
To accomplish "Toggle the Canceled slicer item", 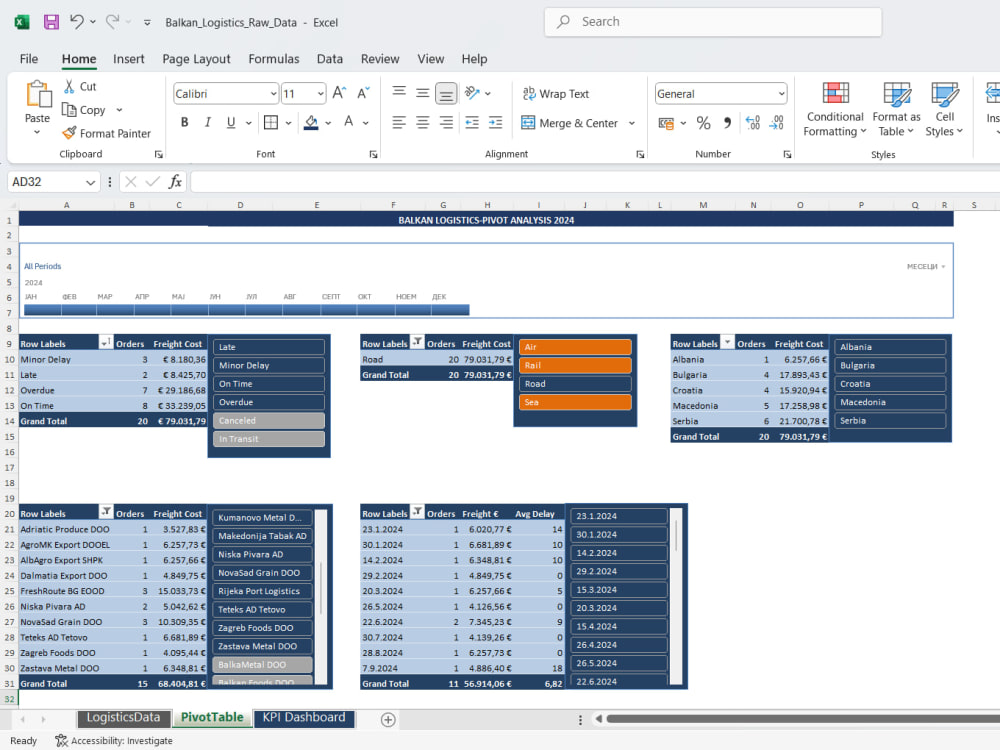I will click(x=268, y=421).
